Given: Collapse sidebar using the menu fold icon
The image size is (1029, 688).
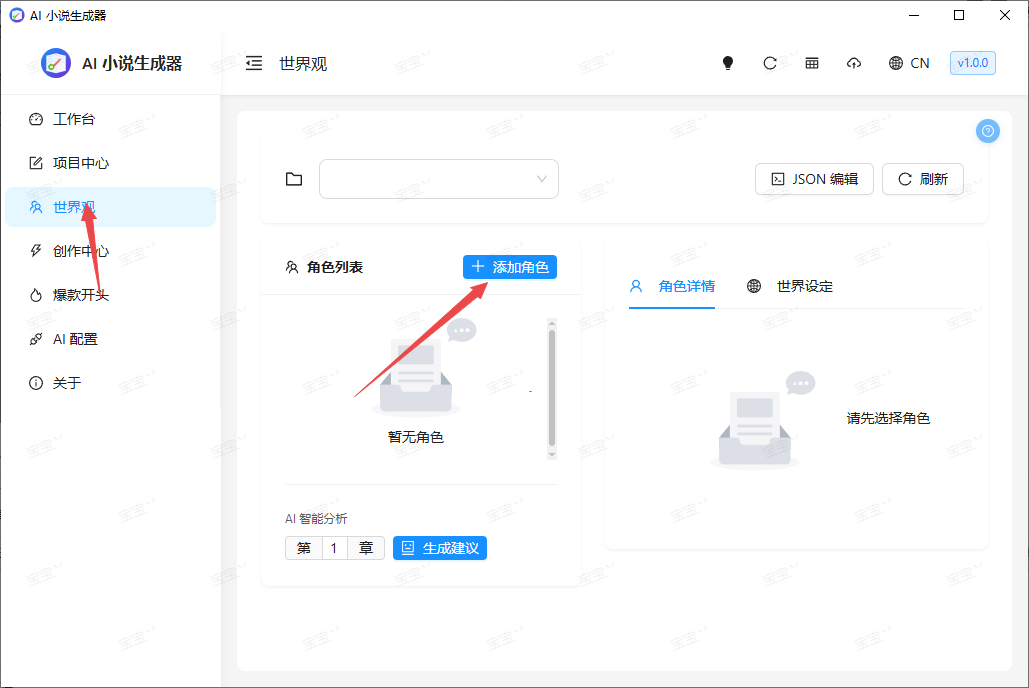Looking at the screenshot, I should coord(254,63).
